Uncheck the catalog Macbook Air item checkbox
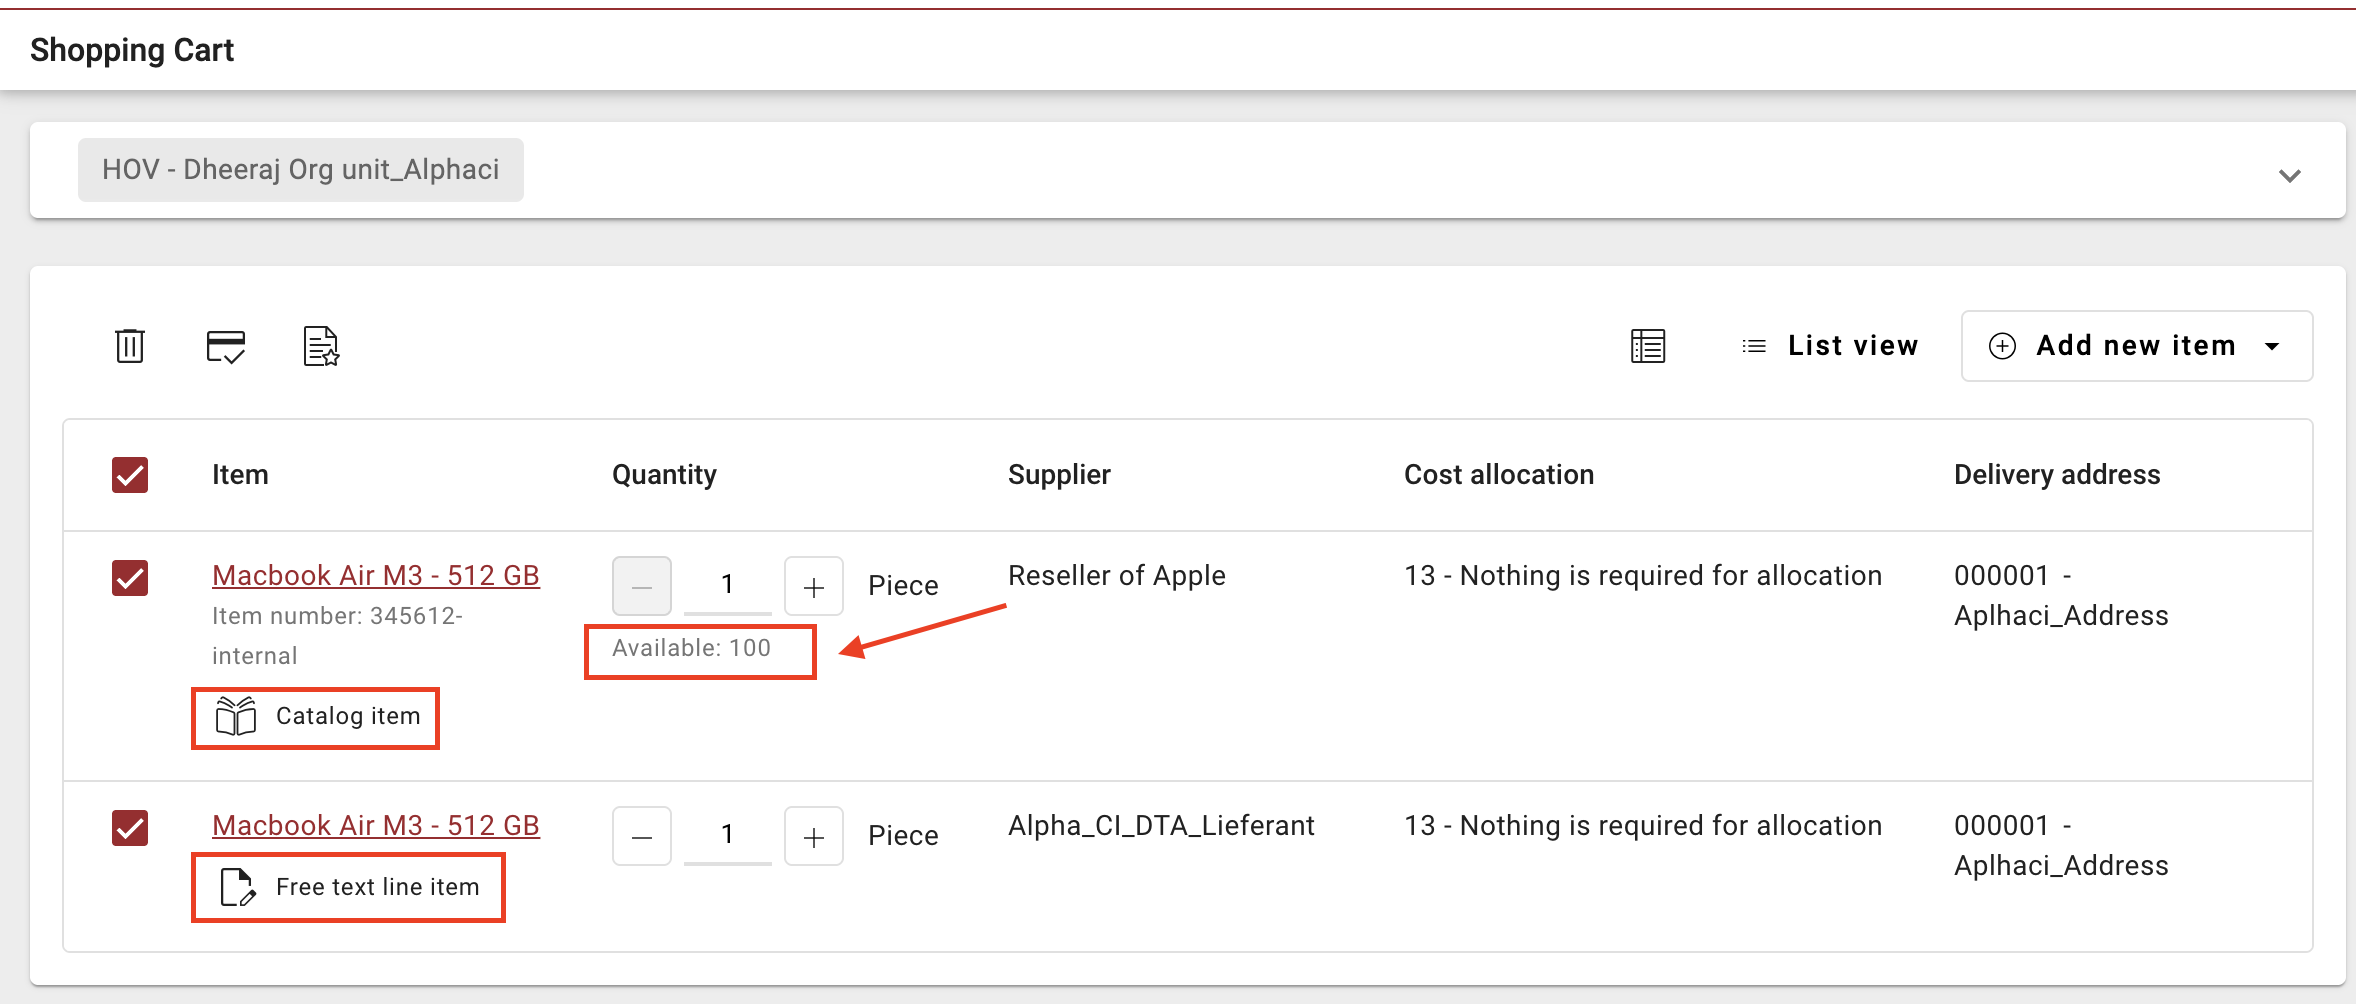The height and width of the screenshot is (1004, 2356). [x=130, y=578]
